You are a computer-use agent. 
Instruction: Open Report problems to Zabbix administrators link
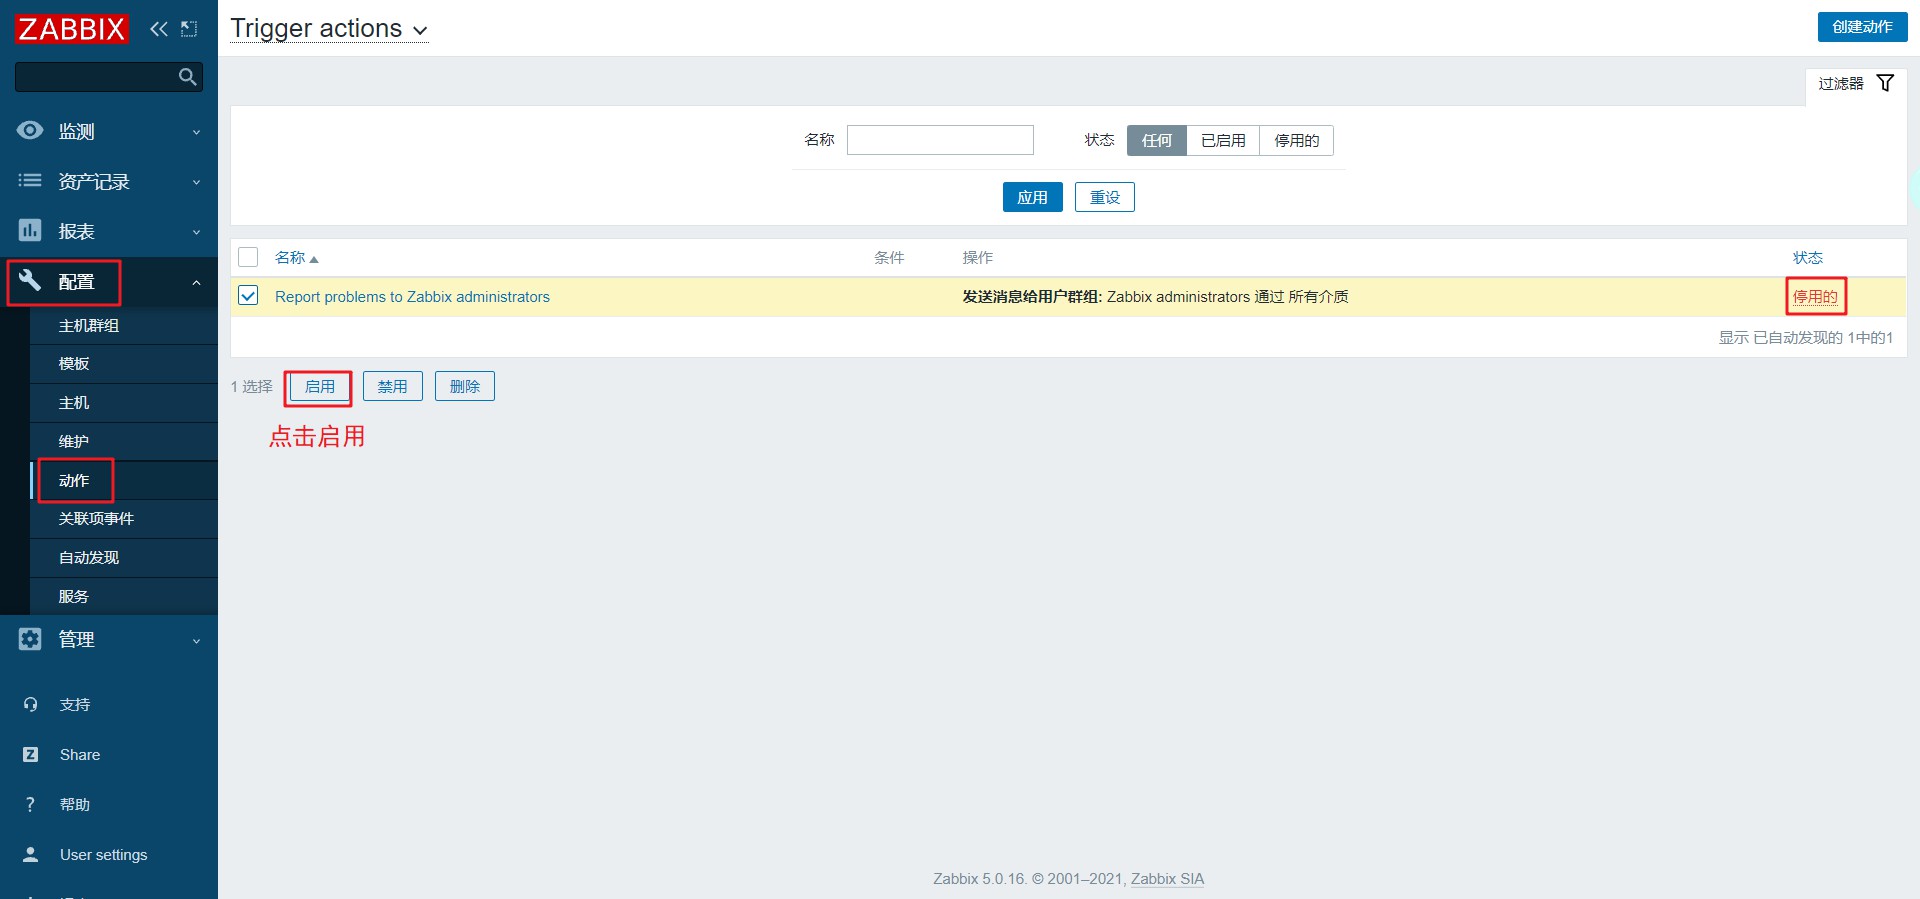pyautogui.click(x=412, y=297)
